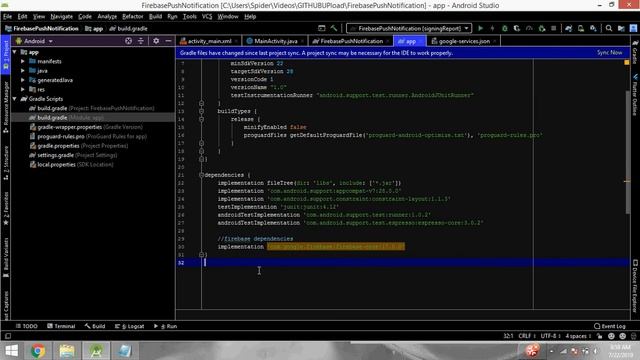Collapse the Gradle Scripts node
Viewport: 640px width, 360px height.
pos(15,99)
